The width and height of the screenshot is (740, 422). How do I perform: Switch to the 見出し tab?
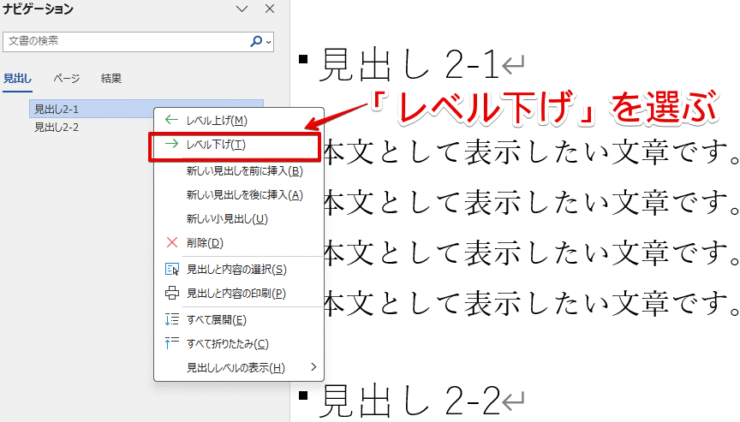(17, 78)
